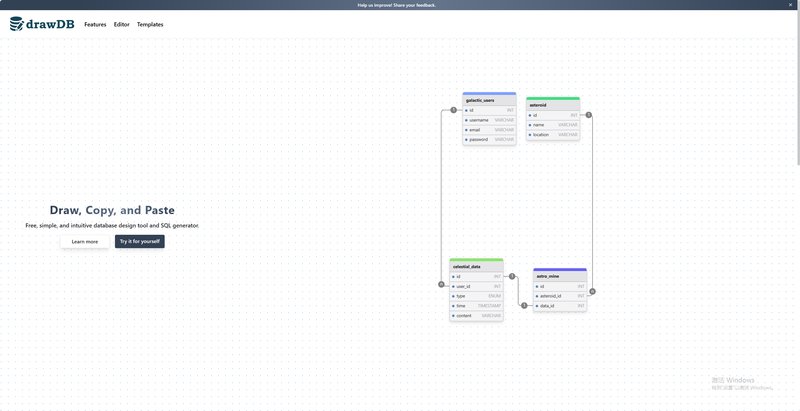
Task: Select the galactic_users table header
Action: 489,100
